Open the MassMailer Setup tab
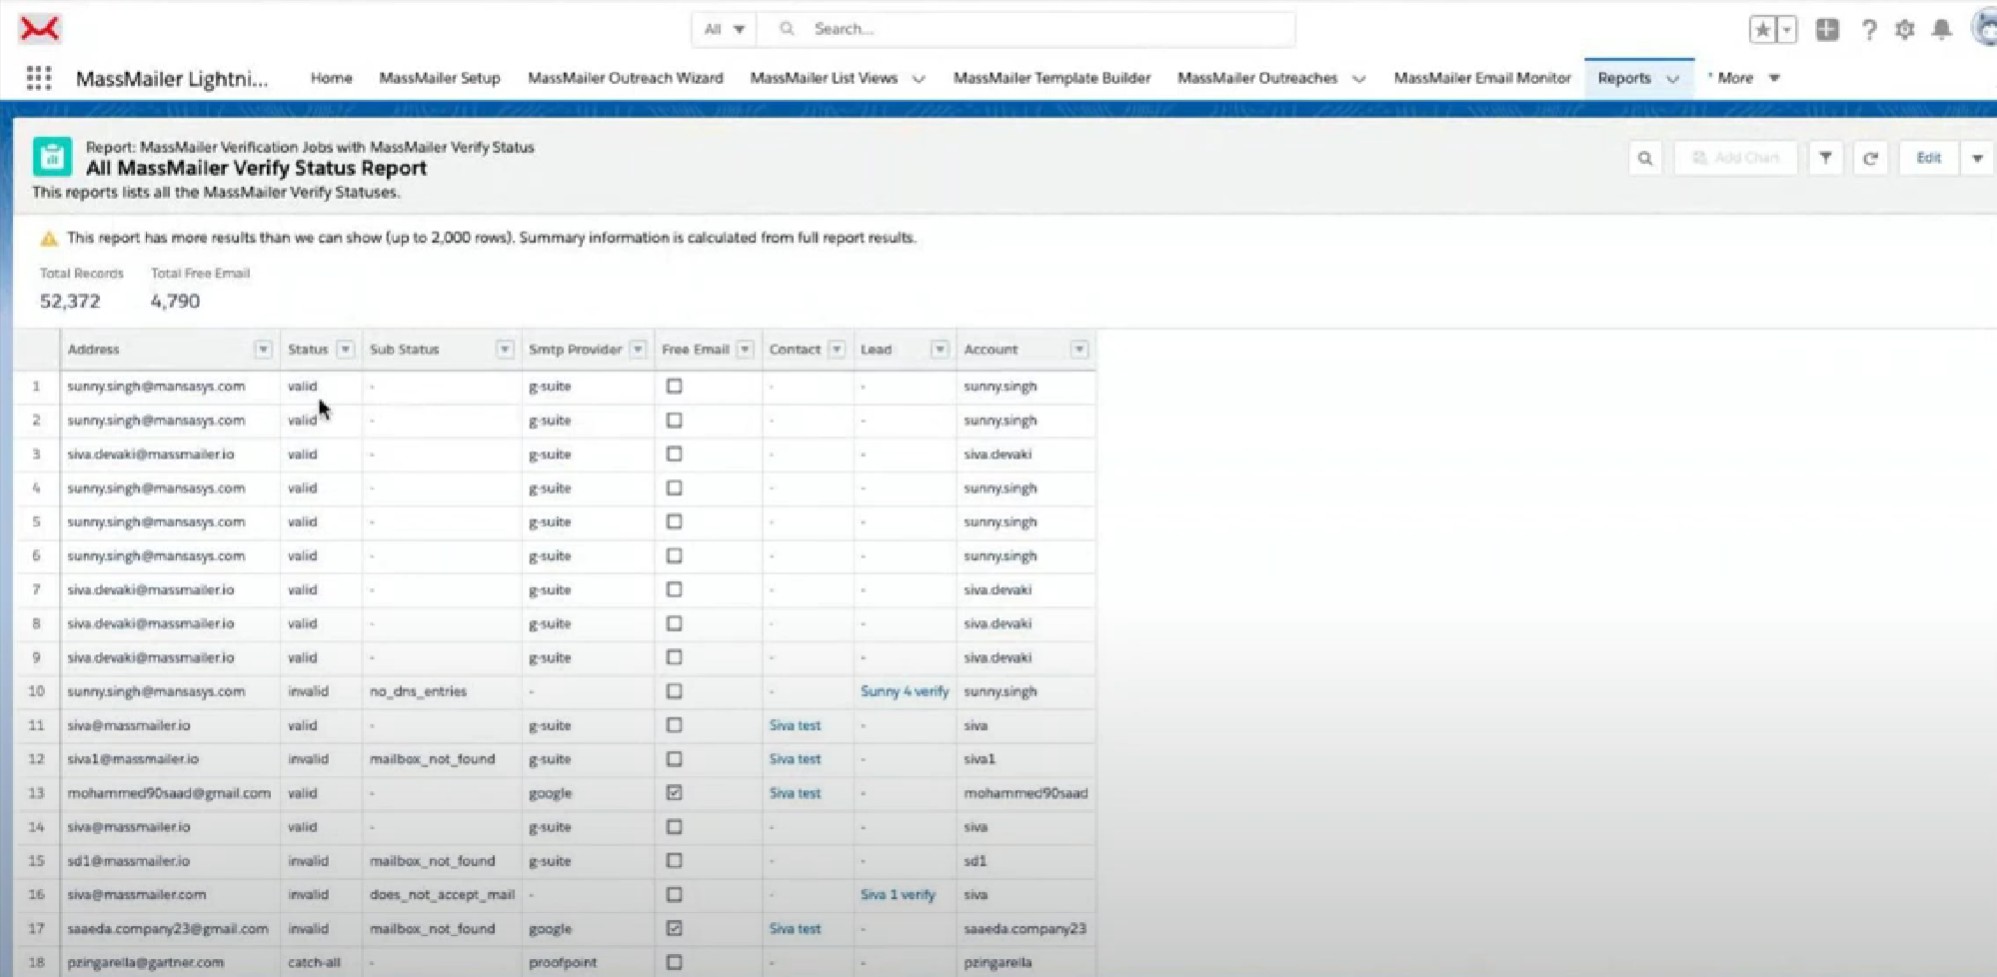 [439, 78]
